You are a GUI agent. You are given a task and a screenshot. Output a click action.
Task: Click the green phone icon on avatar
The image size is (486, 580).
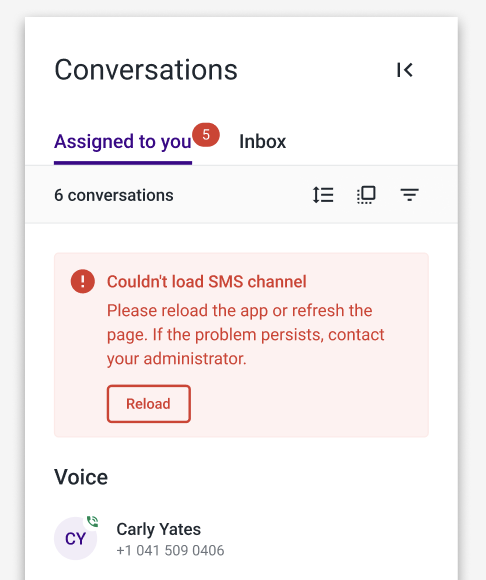click(x=92, y=522)
